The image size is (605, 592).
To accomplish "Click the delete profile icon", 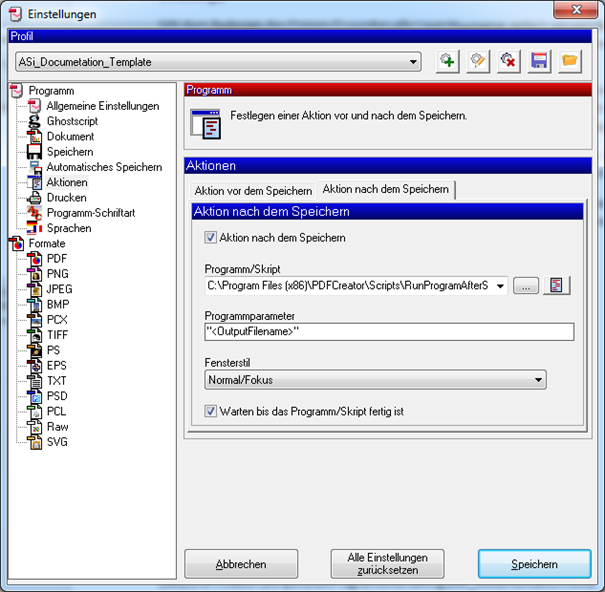I will tap(509, 62).
